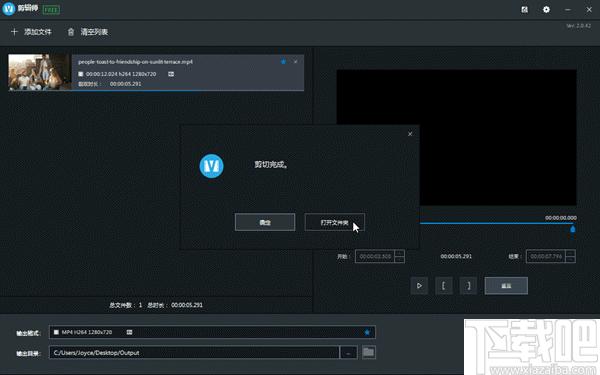
Task: Click the blue star icon in file row
Action: tap(283, 62)
